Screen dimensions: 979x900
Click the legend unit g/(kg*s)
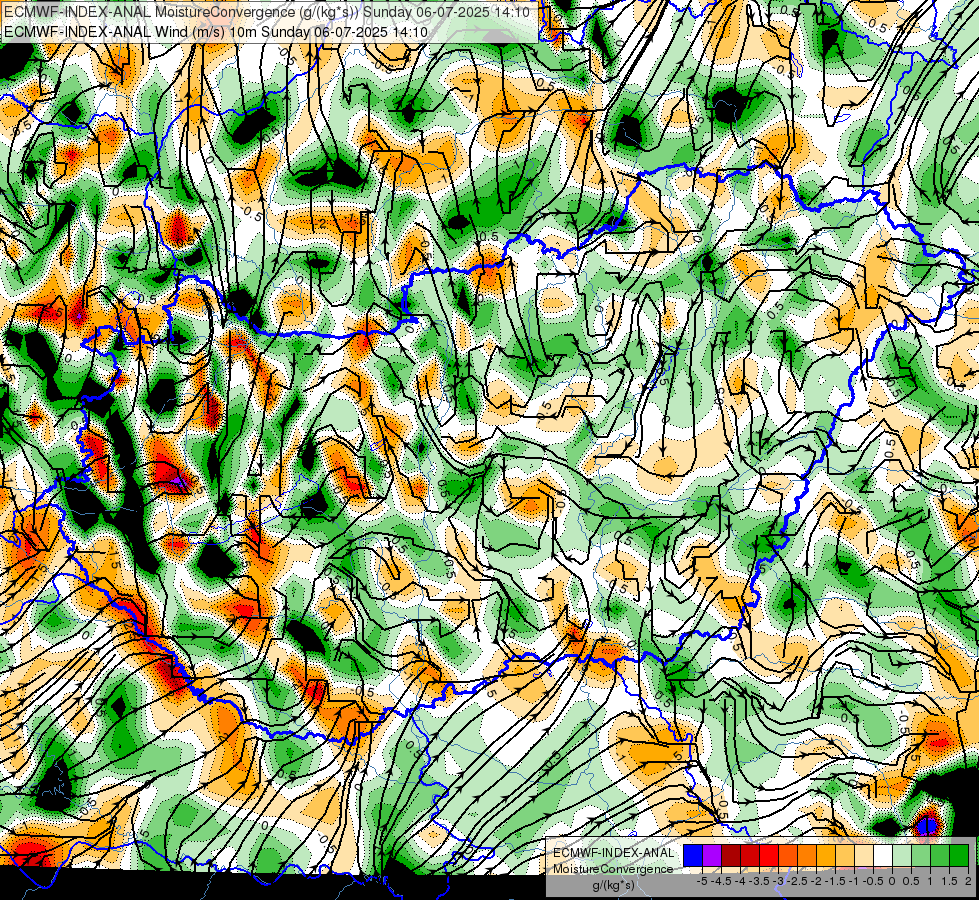click(x=613, y=886)
